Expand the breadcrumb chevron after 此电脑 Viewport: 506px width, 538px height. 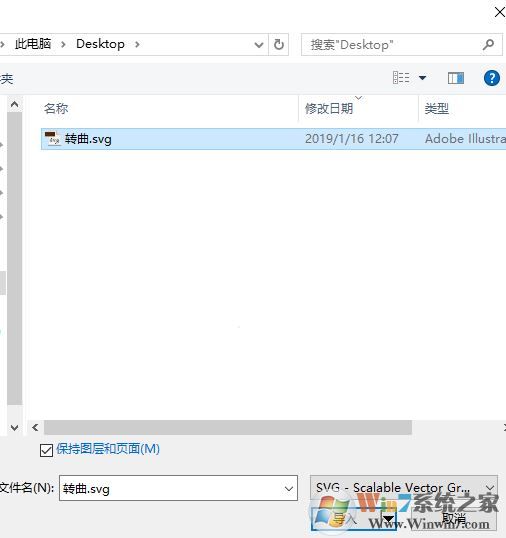(63, 44)
